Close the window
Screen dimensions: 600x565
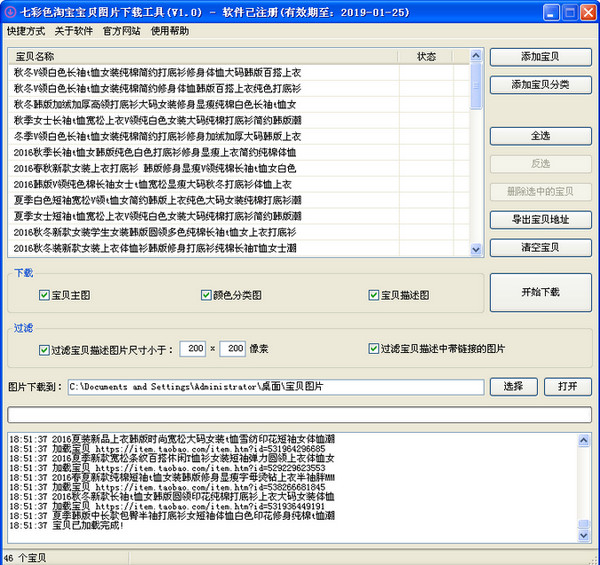(588, 13)
